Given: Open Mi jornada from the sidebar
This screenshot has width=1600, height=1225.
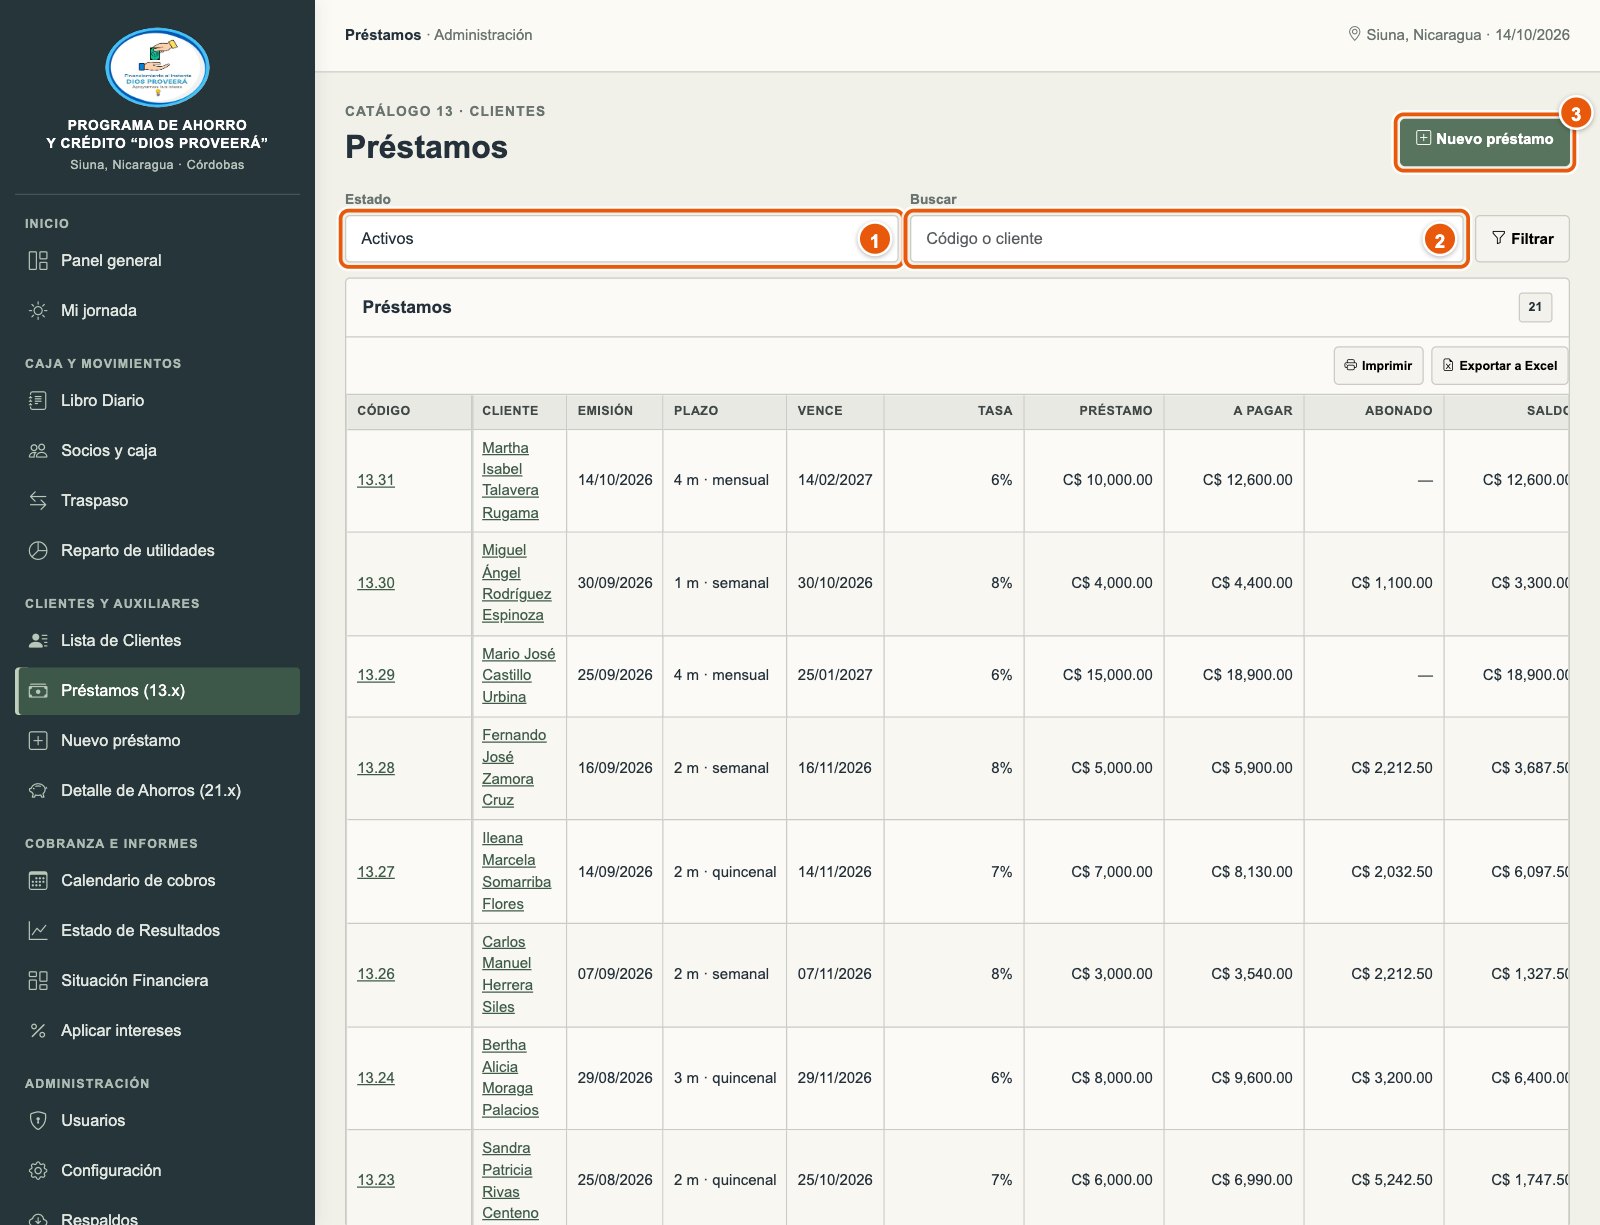Looking at the screenshot, I should [158, 311].
